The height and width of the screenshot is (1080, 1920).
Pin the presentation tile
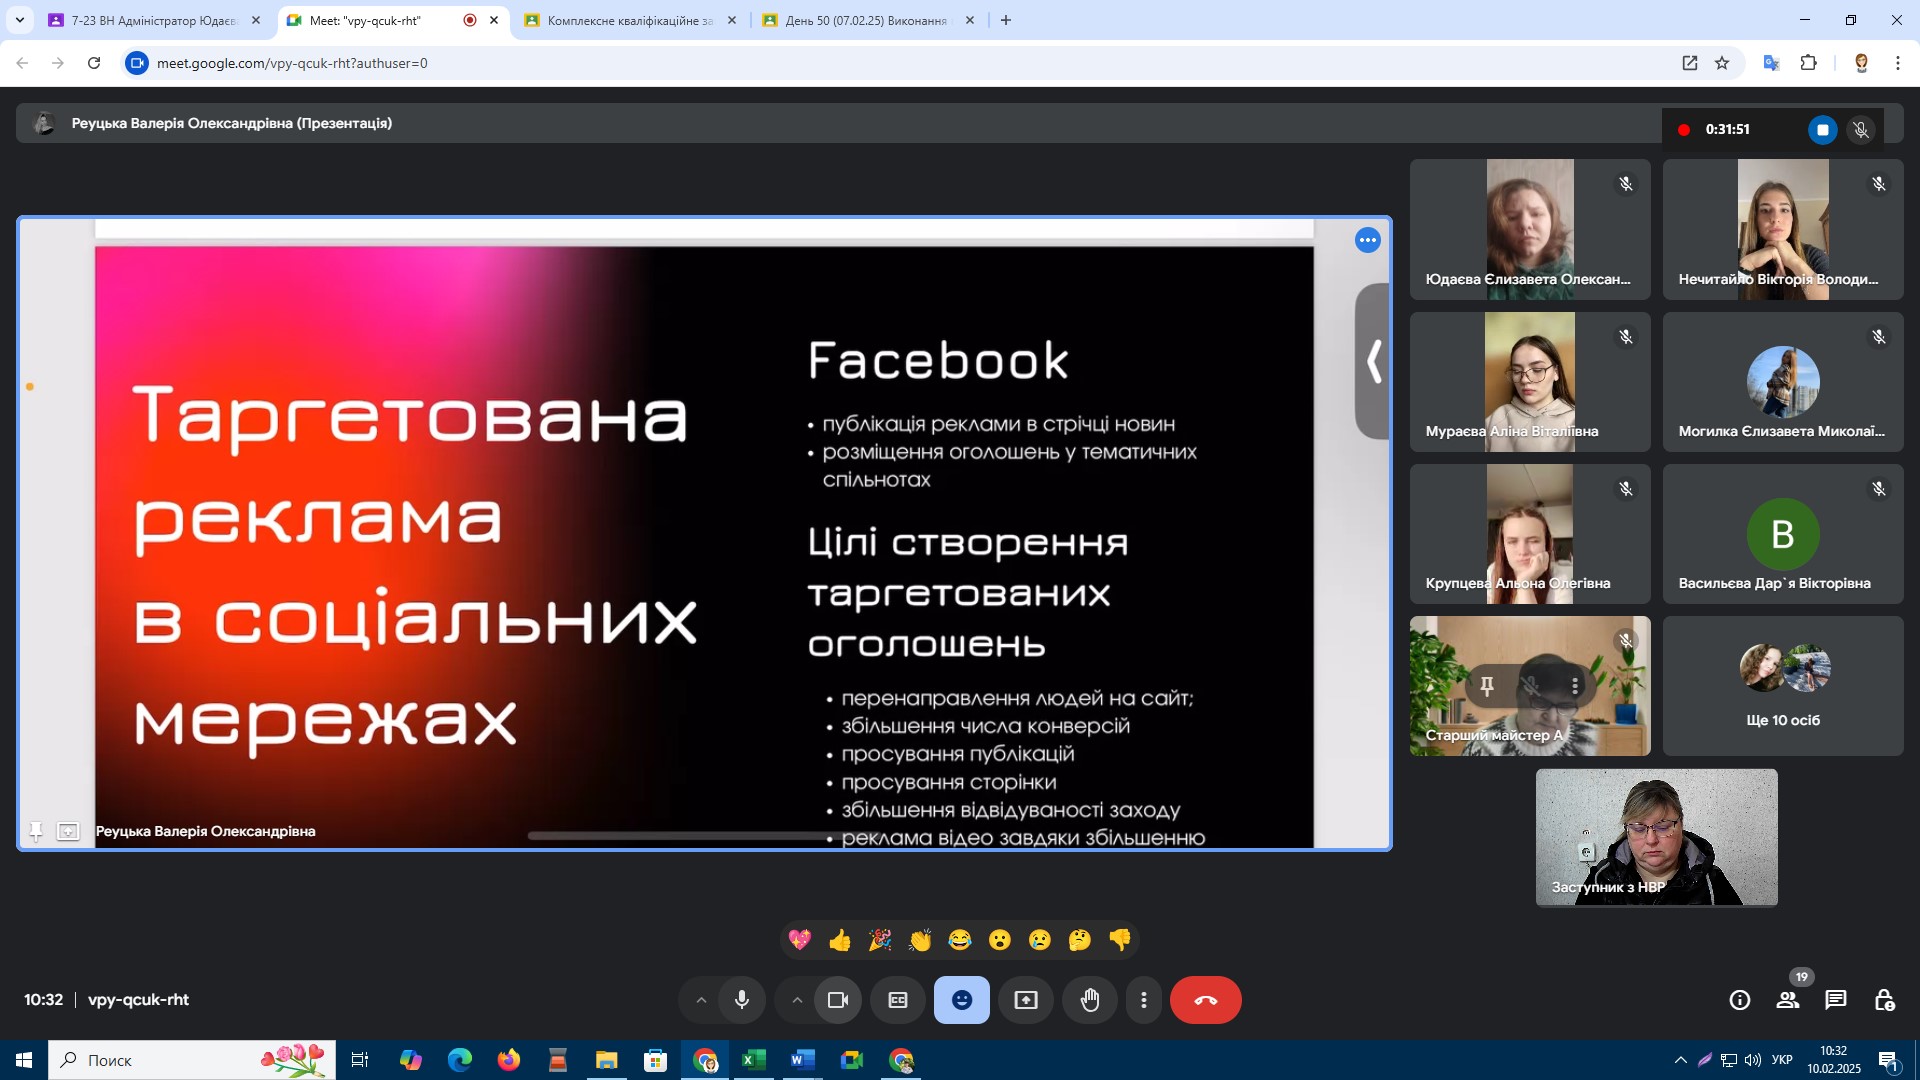36,831
